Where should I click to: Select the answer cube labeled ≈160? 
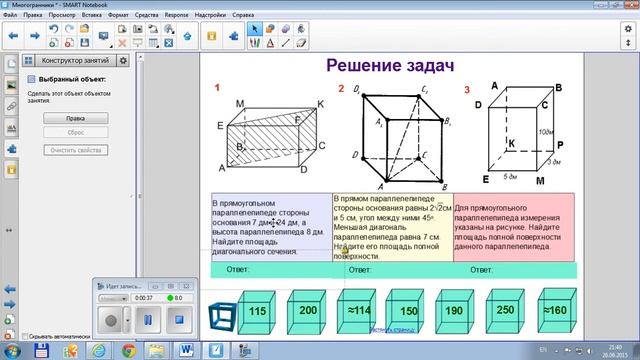click(x=557, y=310)
